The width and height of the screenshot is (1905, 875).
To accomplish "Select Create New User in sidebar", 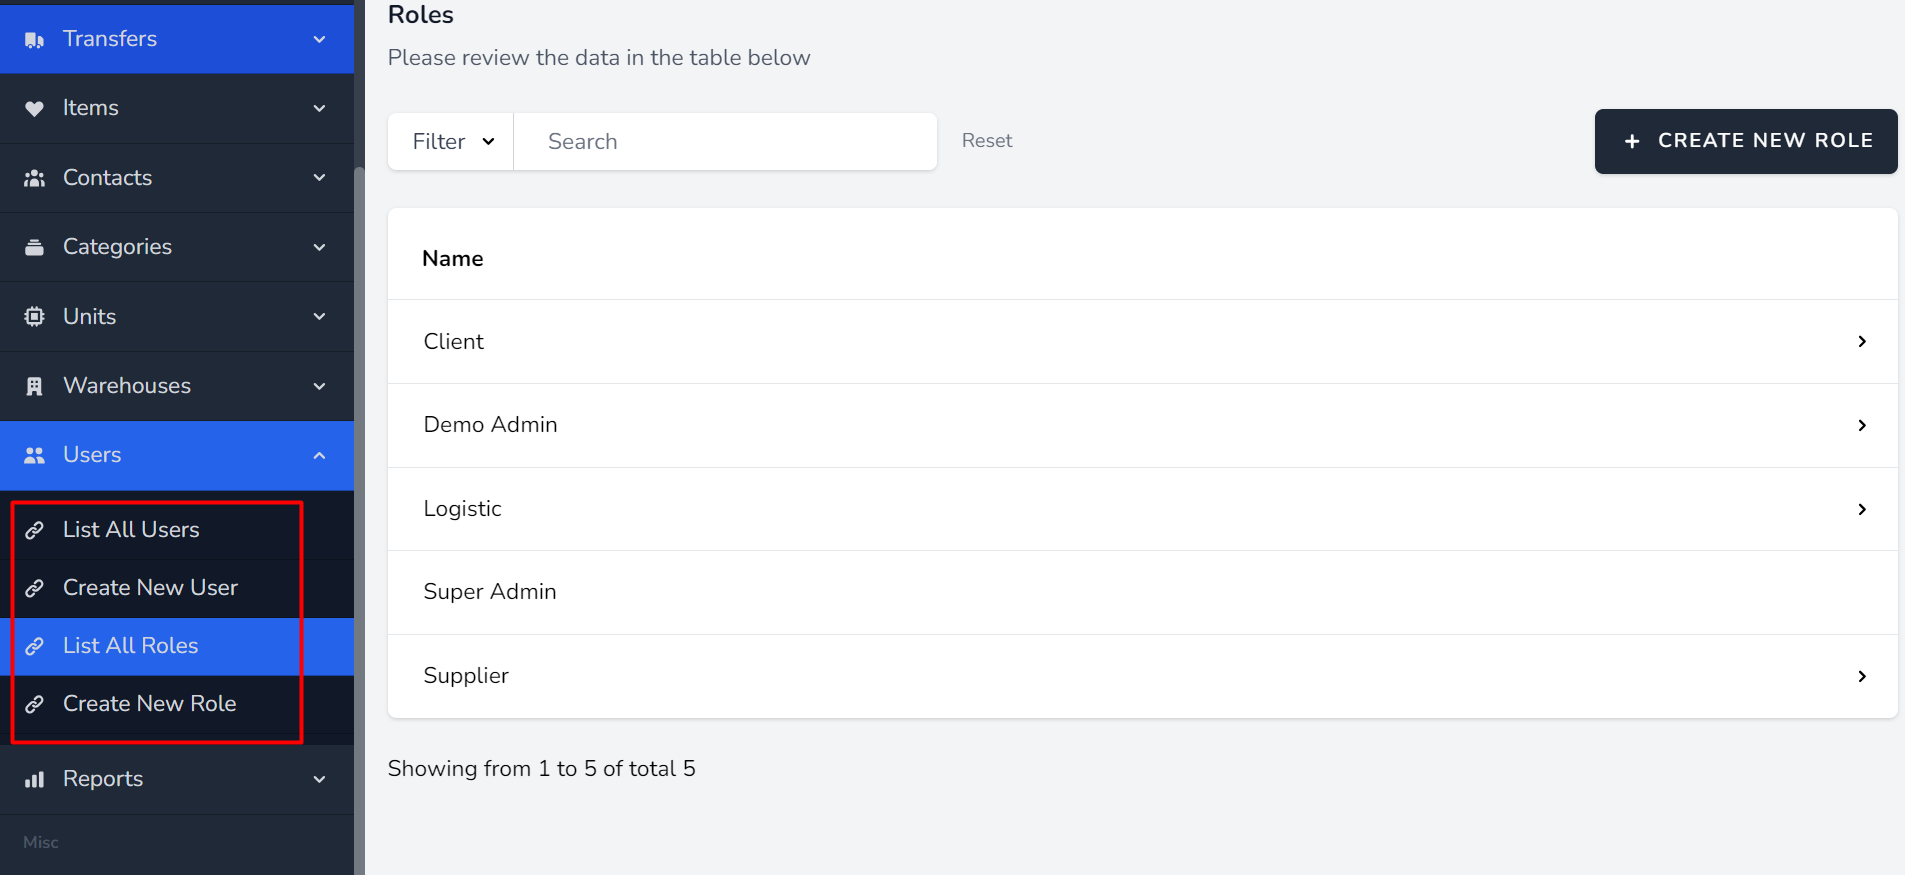I will pos(150,588).
